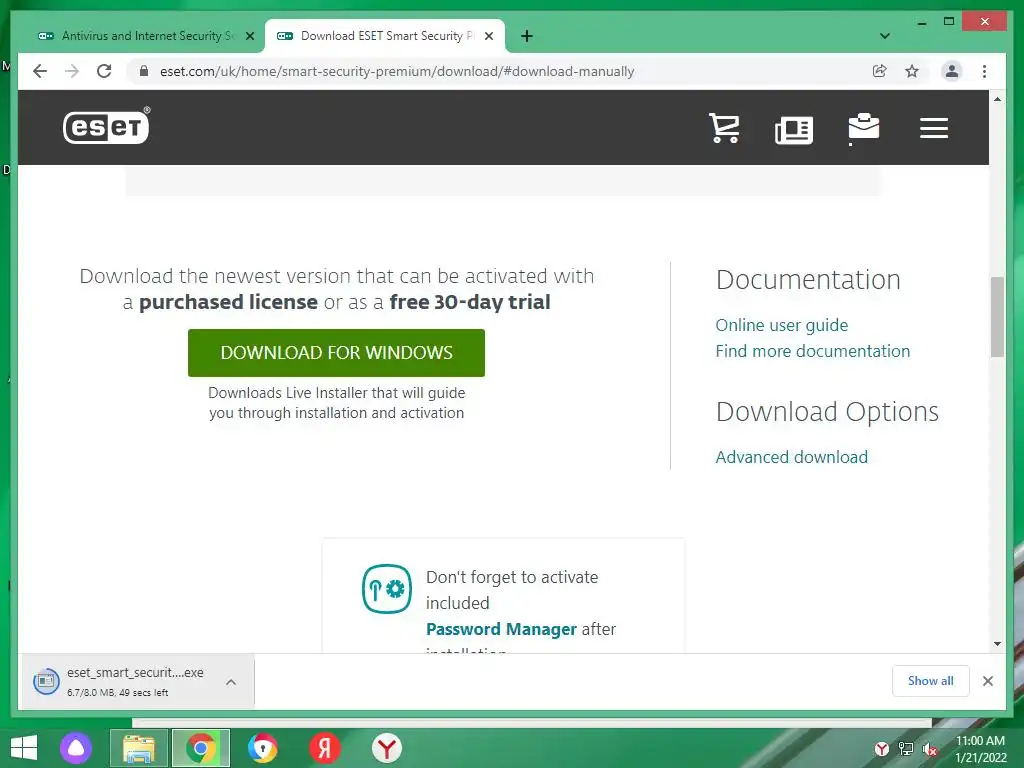This screenshot has height=768, width=1024.
Task: Open the Alice assistant taskbar icon
Action: pos(76,748)
